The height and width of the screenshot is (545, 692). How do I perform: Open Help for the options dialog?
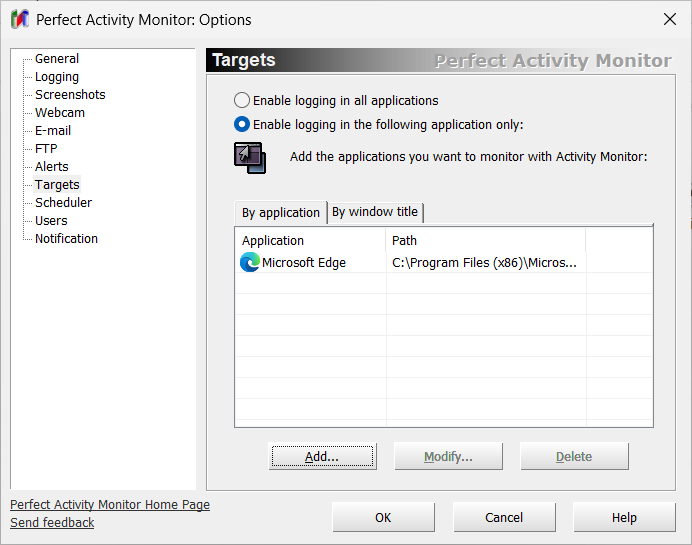point(624,518)
